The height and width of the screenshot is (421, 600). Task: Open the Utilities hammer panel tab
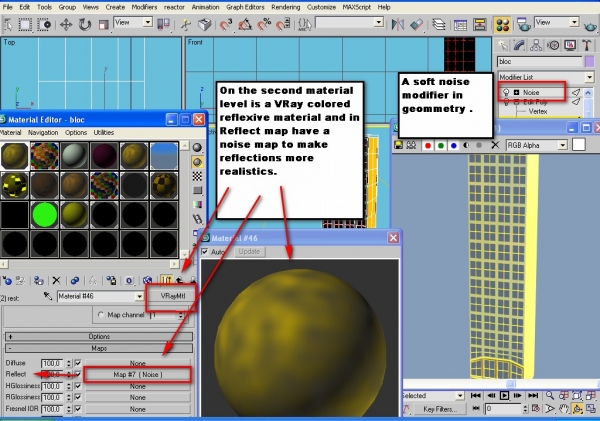click(587, 46)
